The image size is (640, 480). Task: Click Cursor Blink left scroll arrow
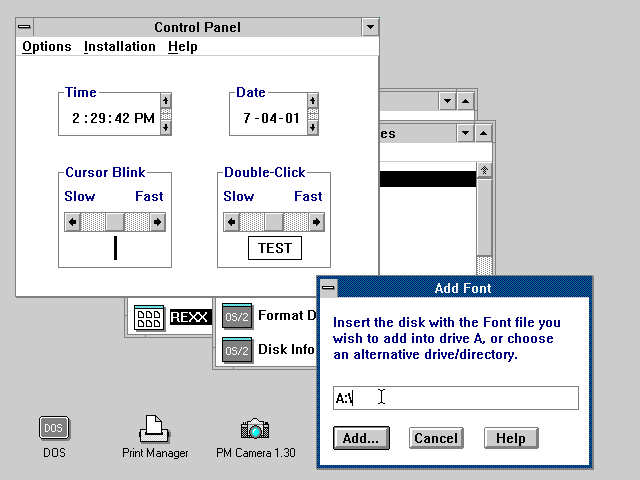72,222
